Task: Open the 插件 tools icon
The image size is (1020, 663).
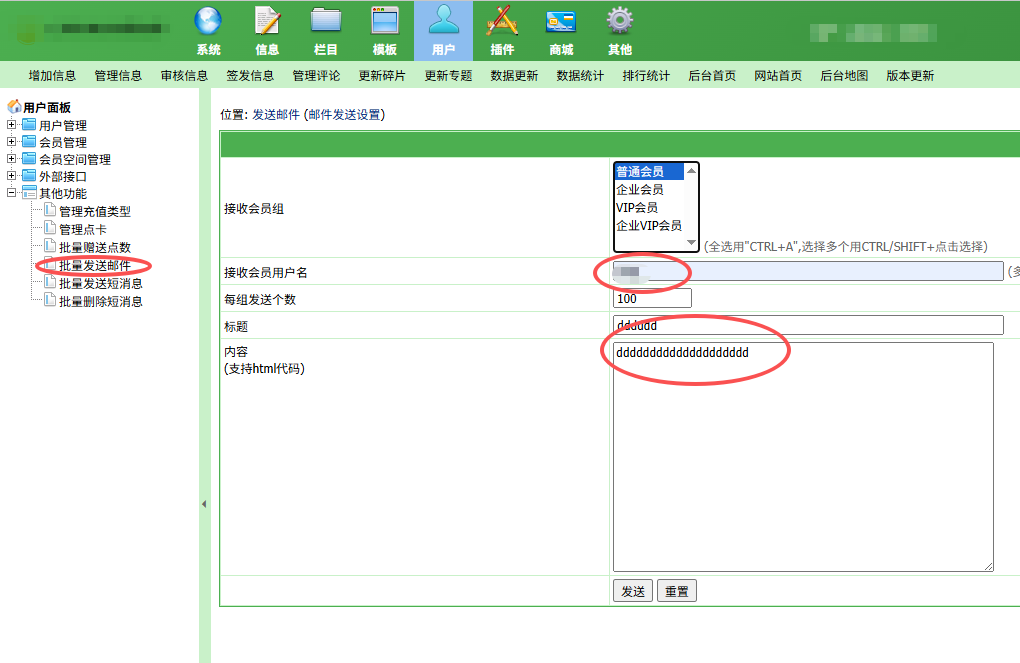Action: point(502,21)
